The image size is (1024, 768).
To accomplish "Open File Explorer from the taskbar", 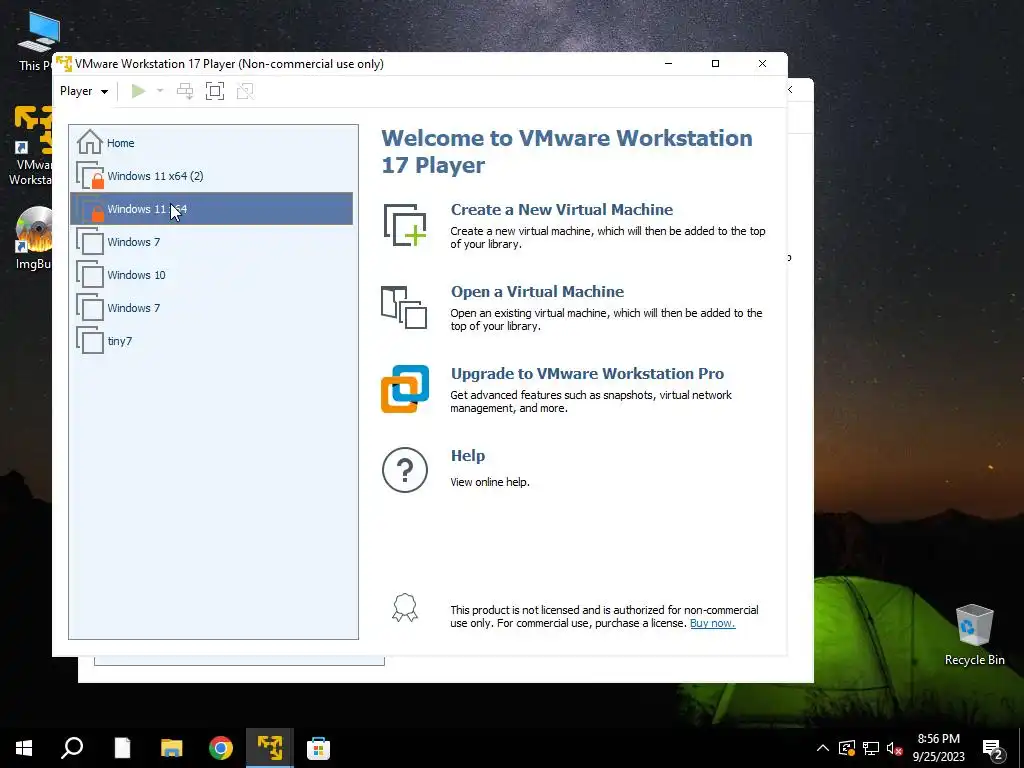I will point(172,748).
